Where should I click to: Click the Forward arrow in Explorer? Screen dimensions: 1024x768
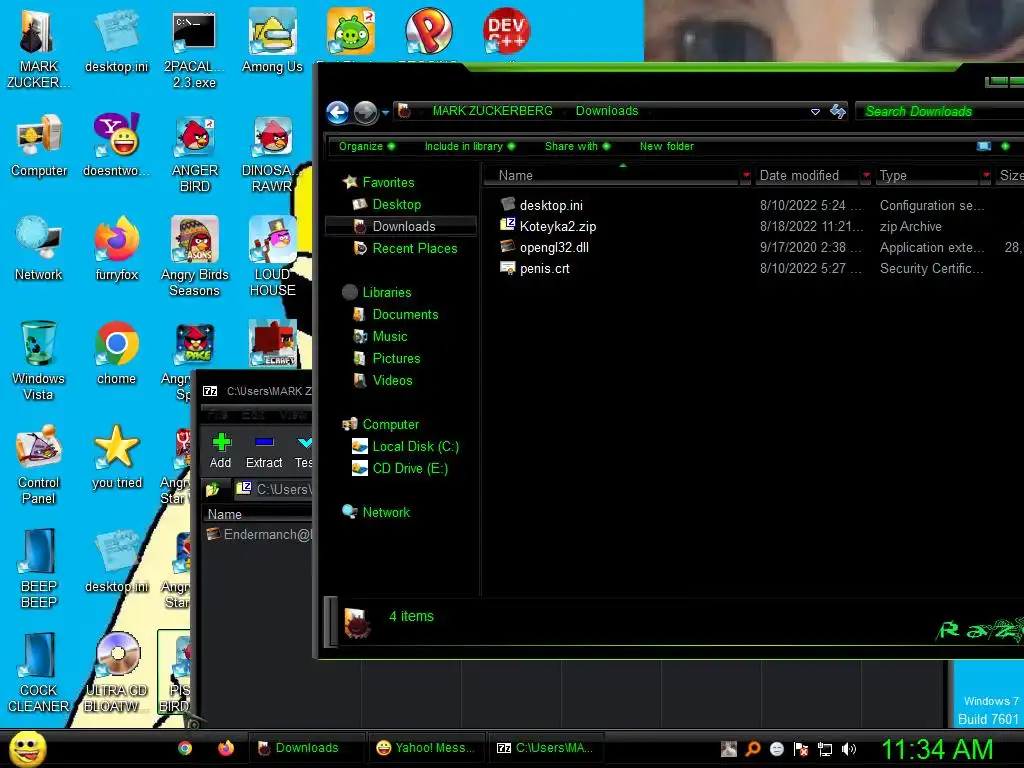pos(365,112)
